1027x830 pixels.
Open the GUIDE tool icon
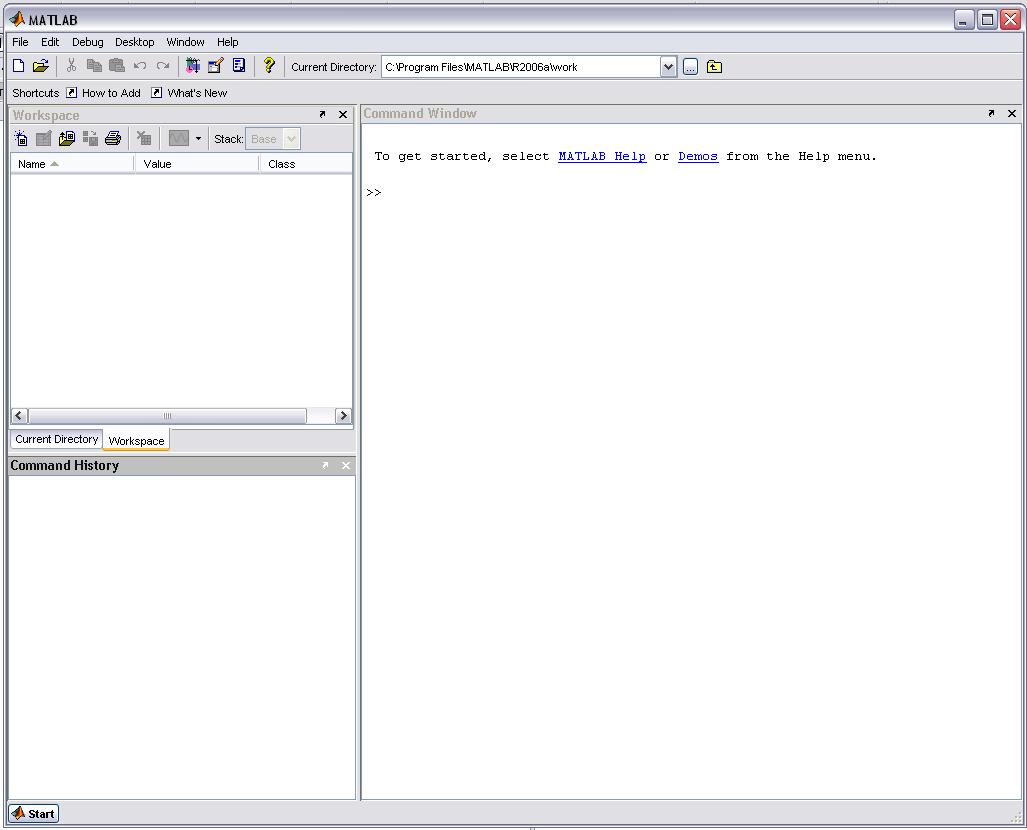point(215,66)
